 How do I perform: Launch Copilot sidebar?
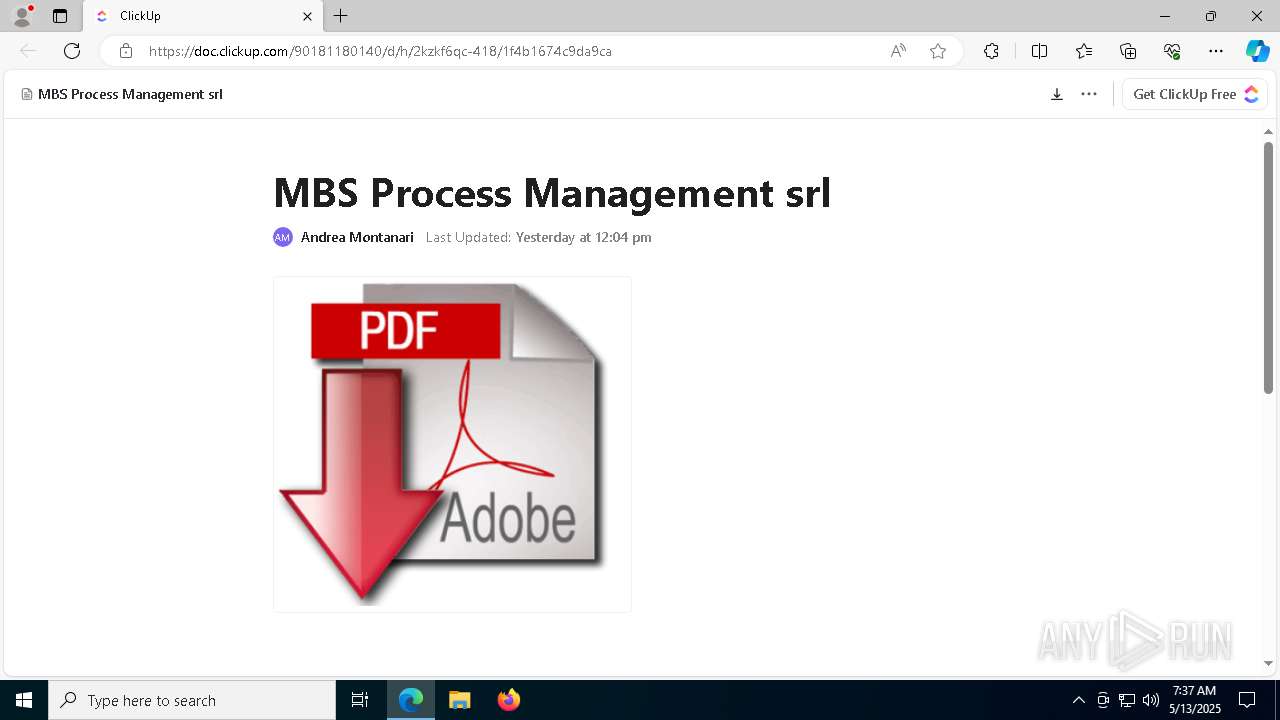click(x=1257, y=51)
